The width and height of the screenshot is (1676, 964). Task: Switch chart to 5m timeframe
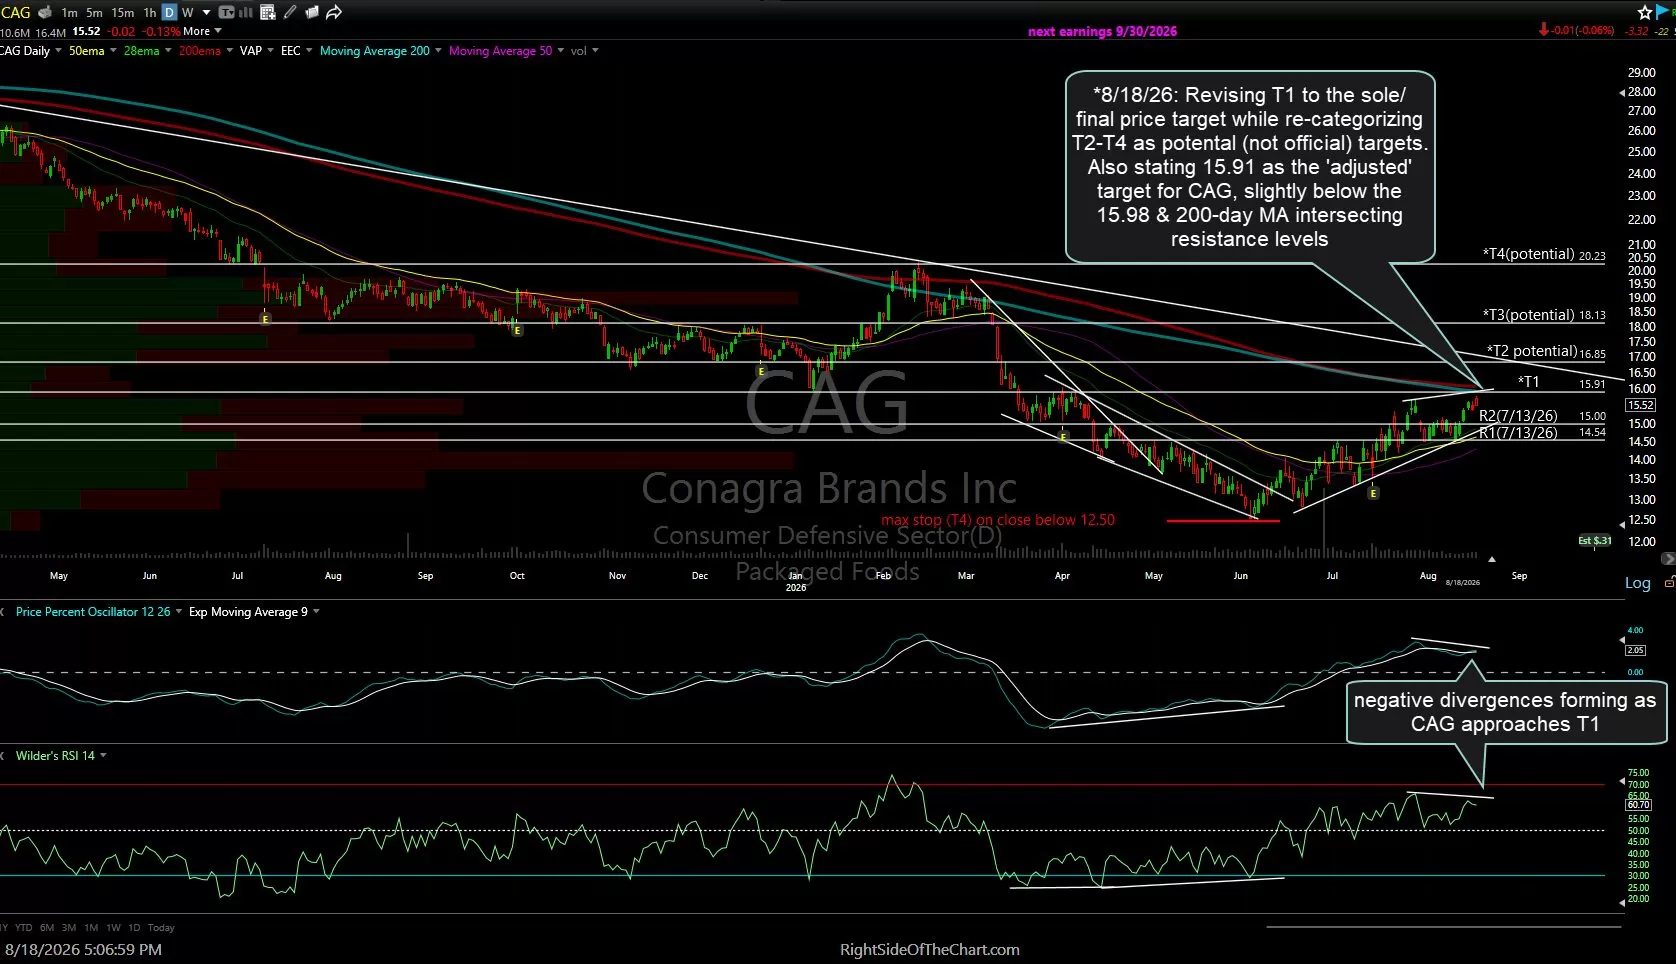[94, 12]
